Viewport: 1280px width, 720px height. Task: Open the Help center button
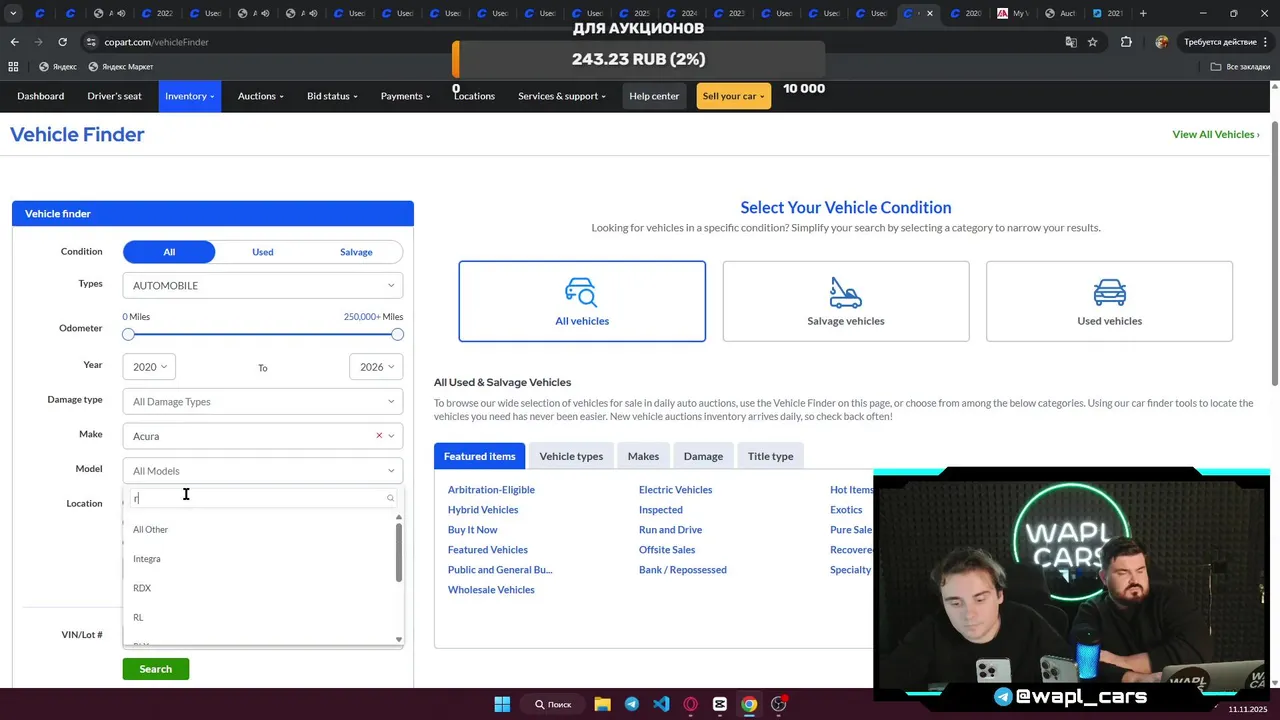654,96
